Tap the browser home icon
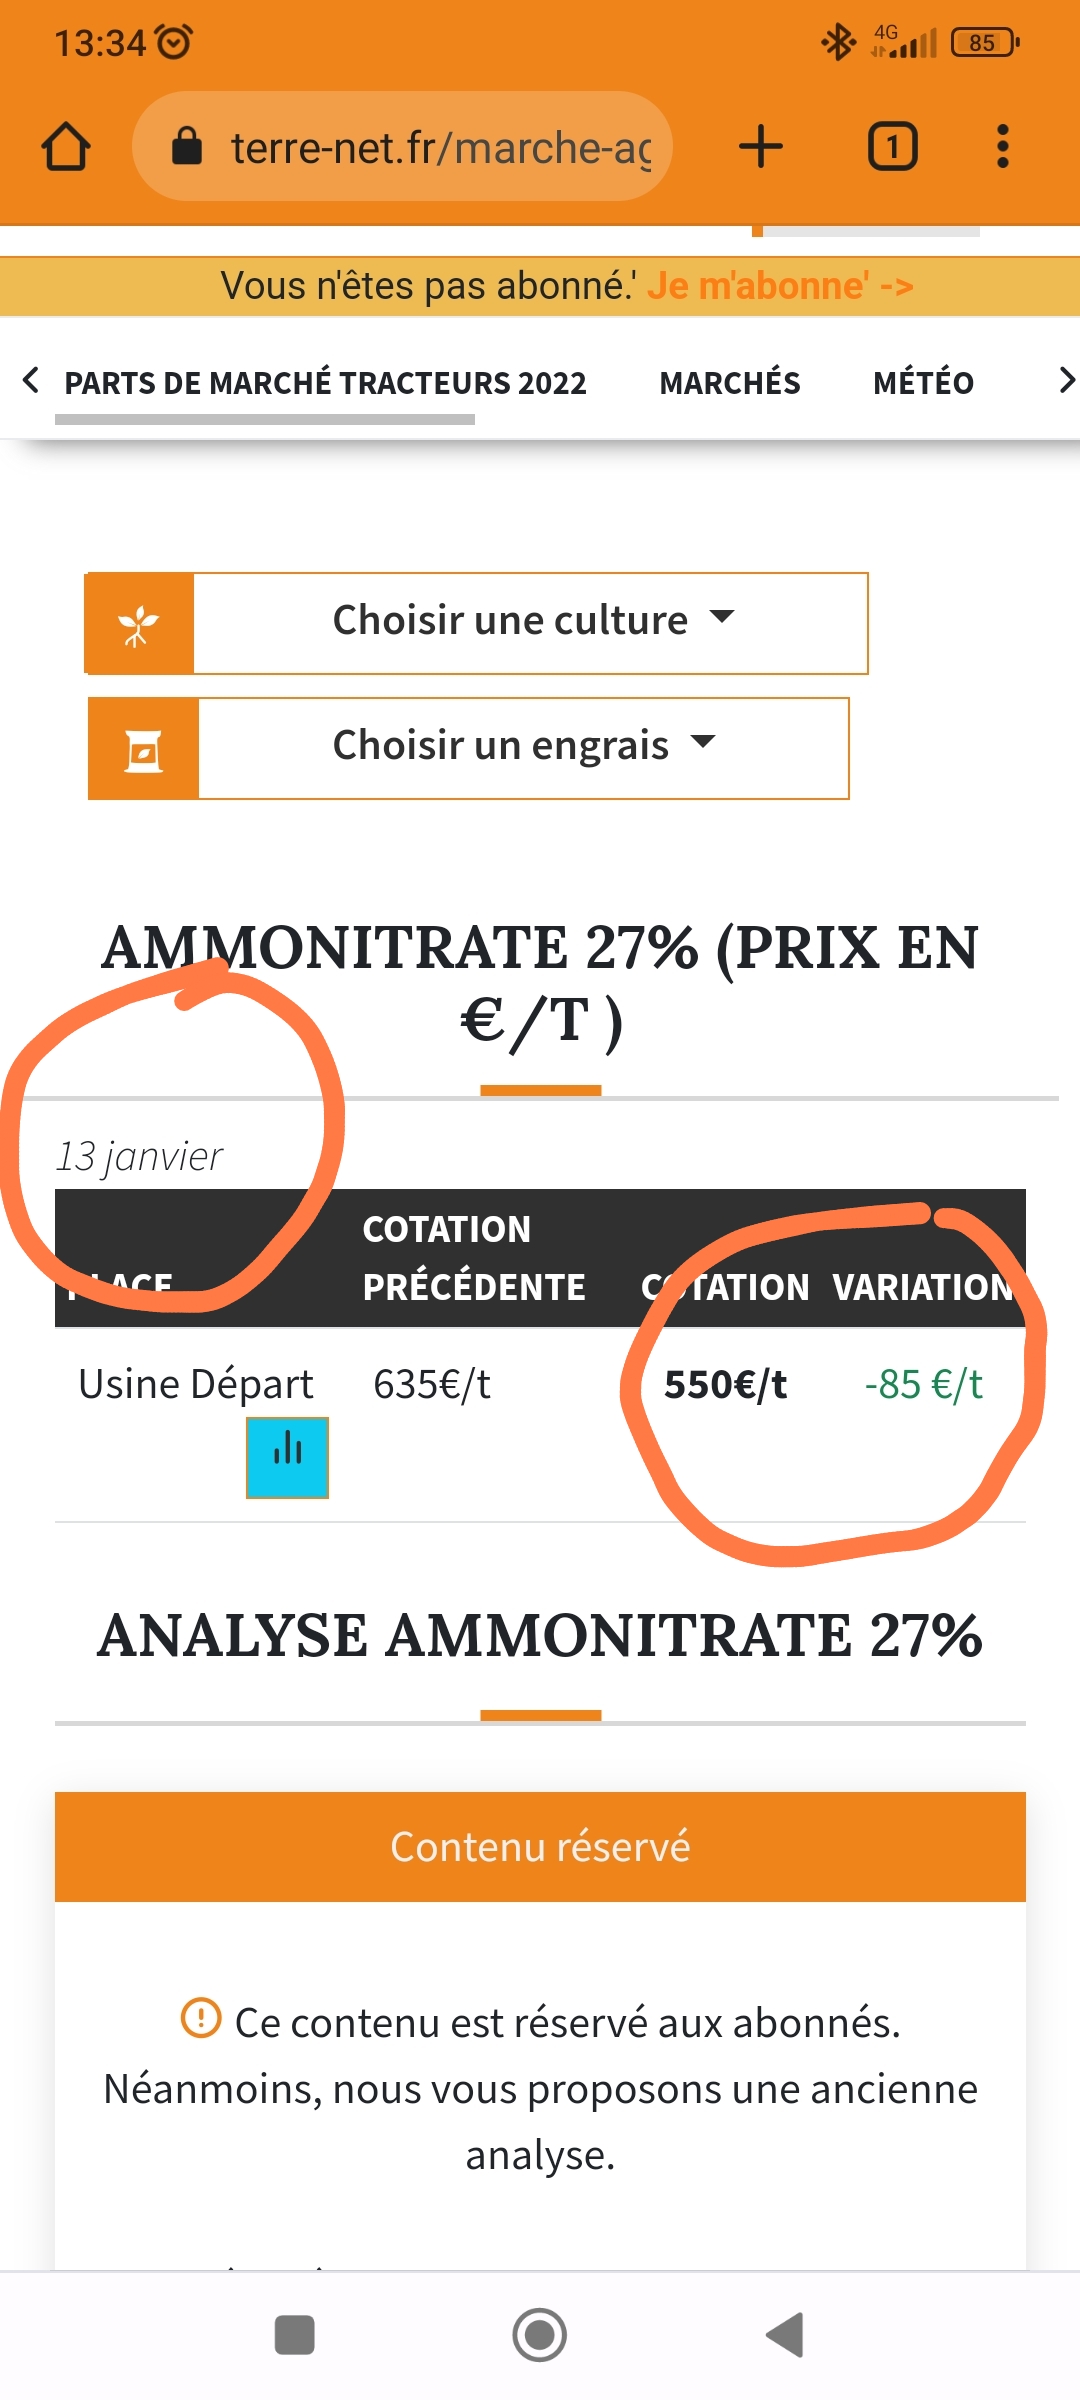 click(66, 147)
